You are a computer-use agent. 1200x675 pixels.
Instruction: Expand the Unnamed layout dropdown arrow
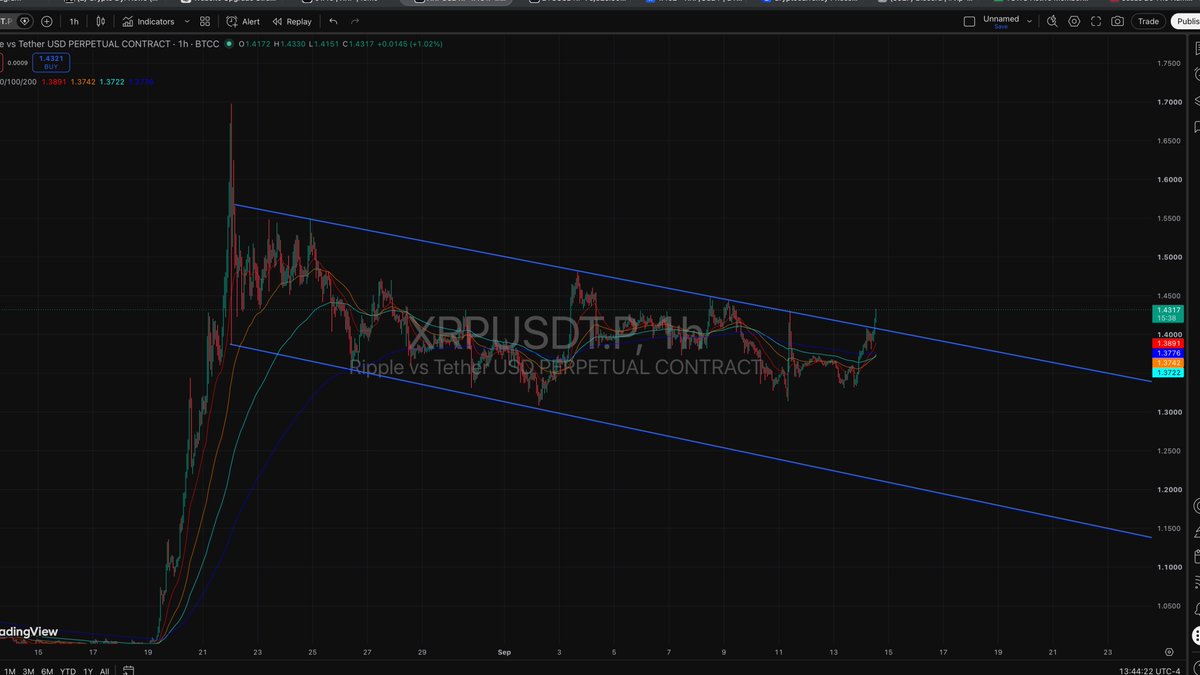(x=1028, y=20)
